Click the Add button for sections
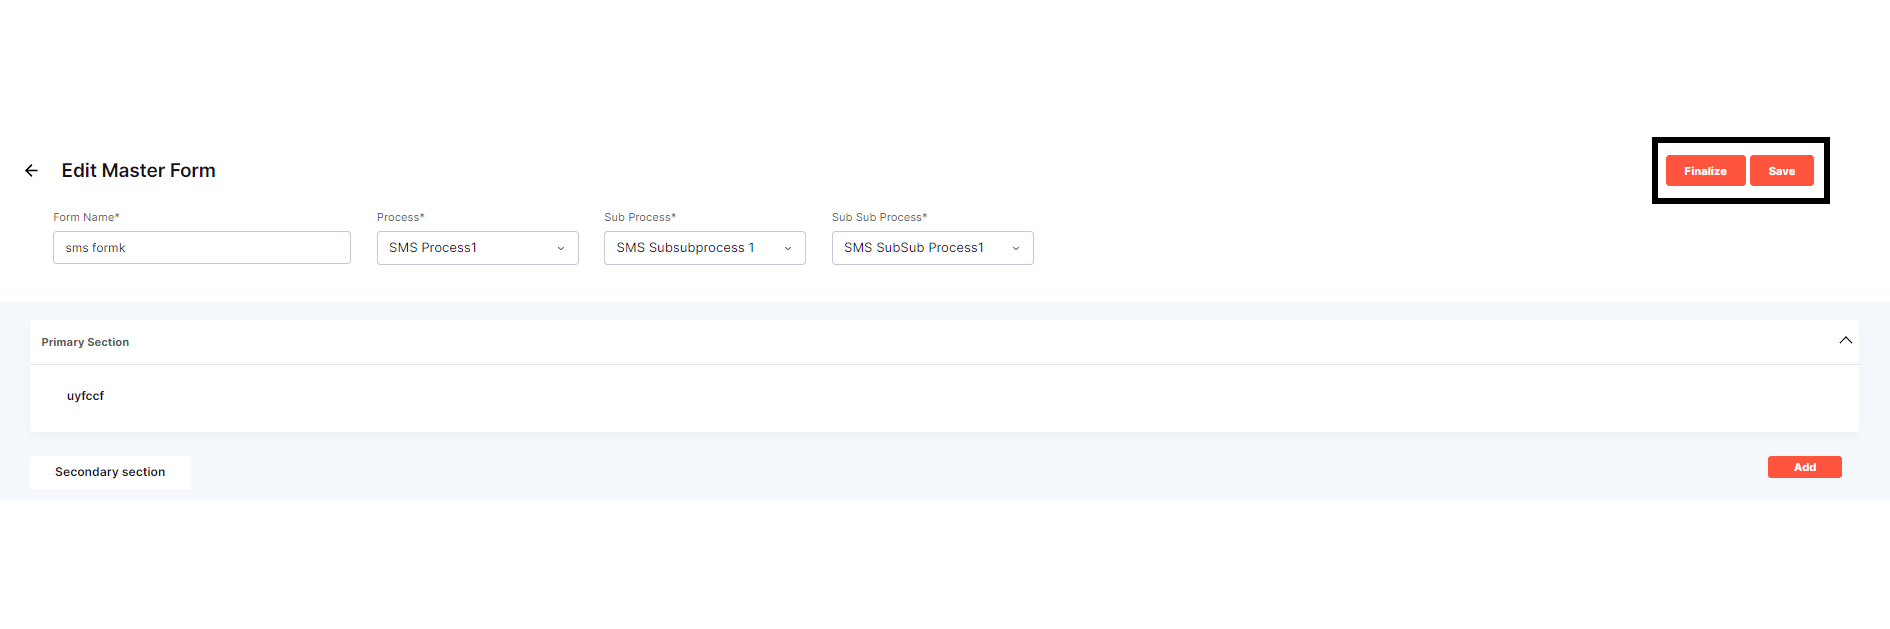1890x629 pixels. tap(1804, 467)
